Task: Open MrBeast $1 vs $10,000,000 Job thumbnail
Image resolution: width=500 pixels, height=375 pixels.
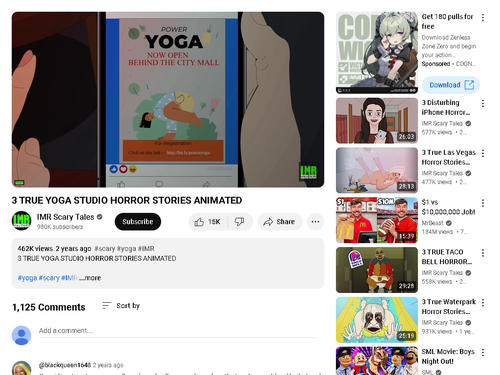Action: coord(377,220)
